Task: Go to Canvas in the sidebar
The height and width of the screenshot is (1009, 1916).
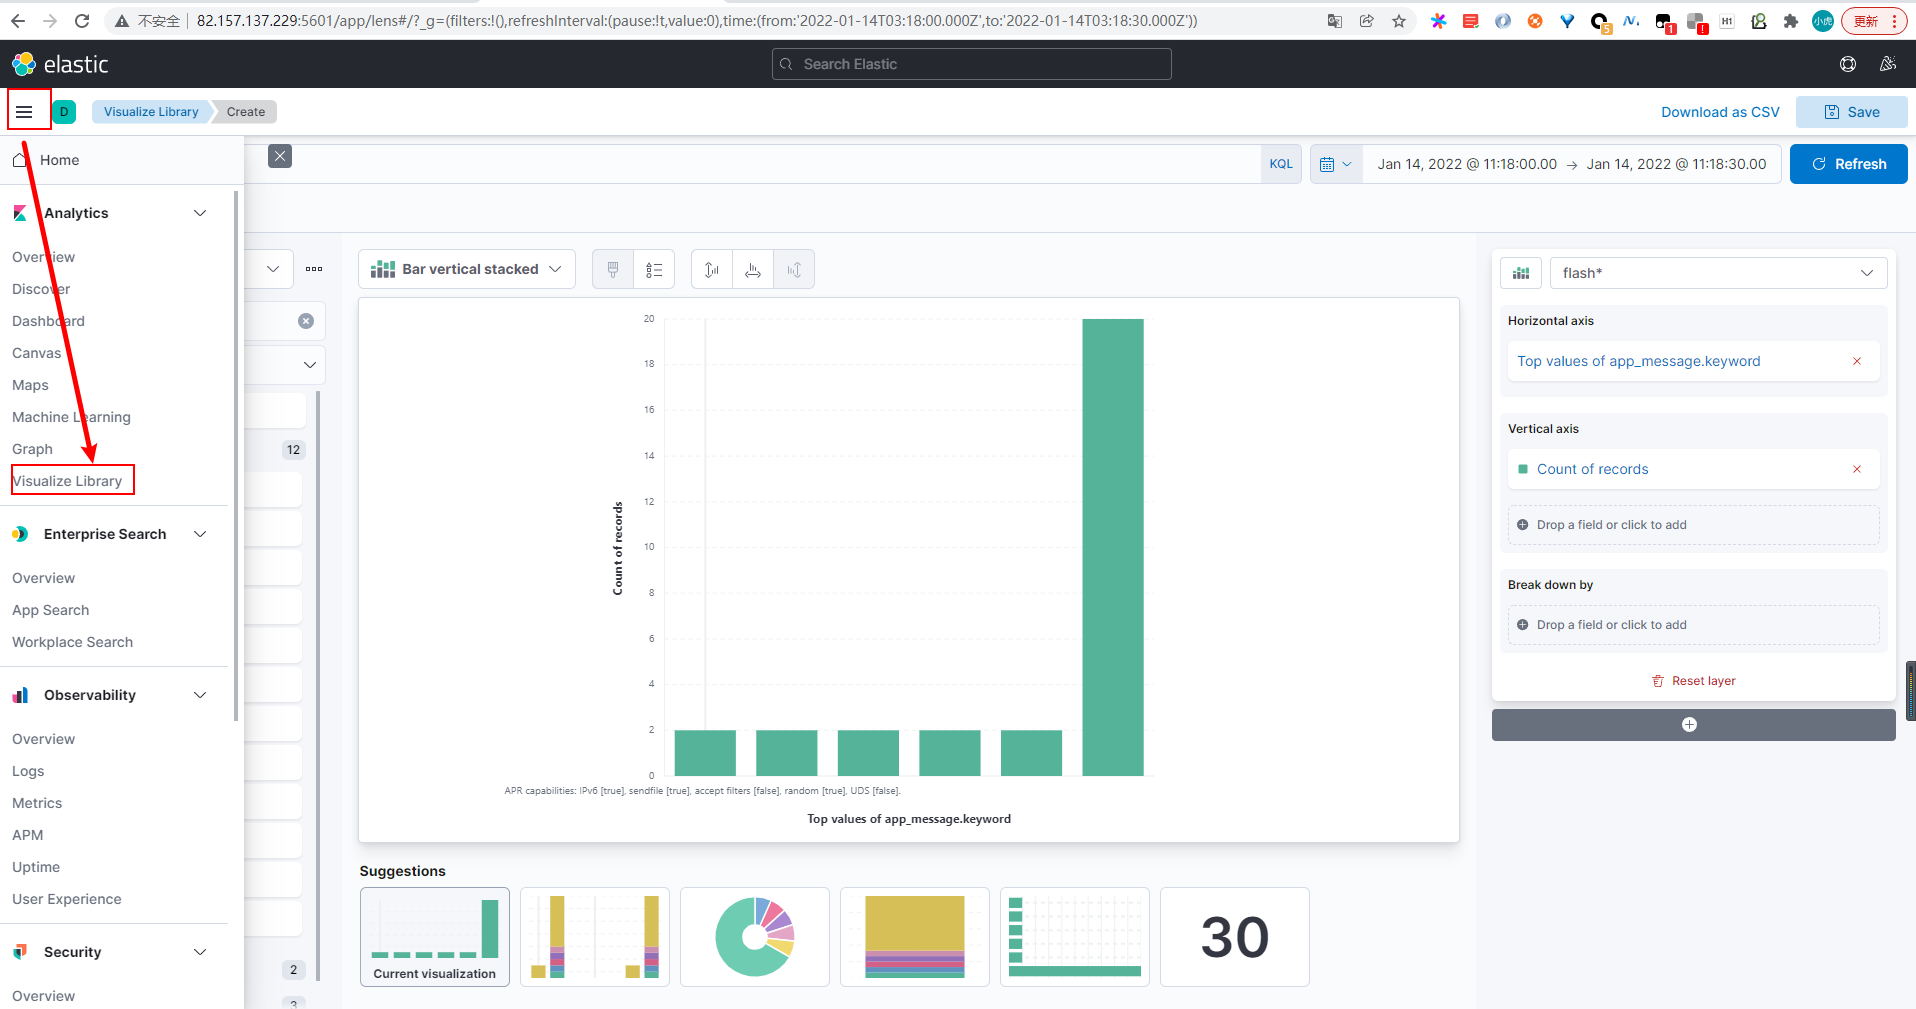Action: click(x=37, y=353)
